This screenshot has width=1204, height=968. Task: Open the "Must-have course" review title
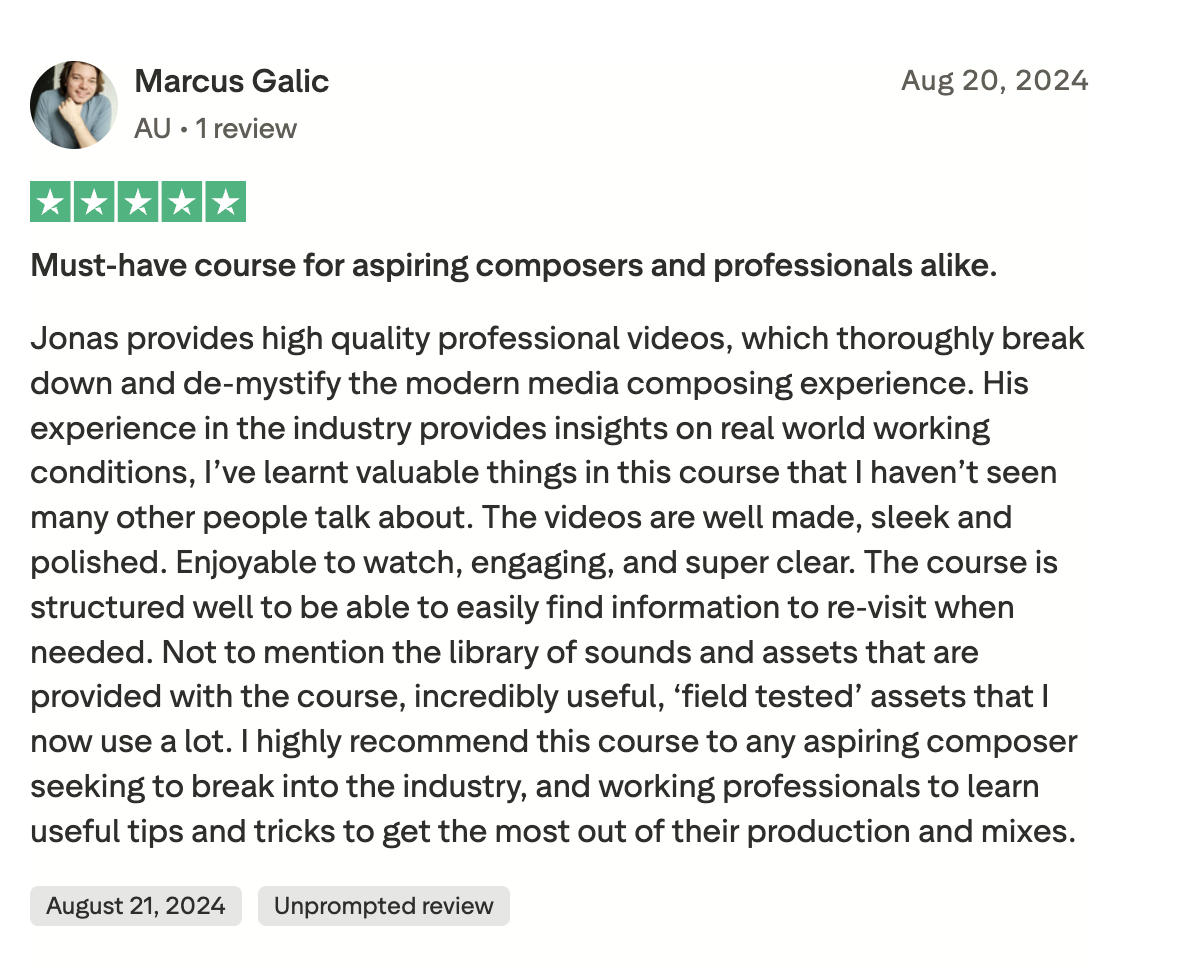tap(514, 267)
